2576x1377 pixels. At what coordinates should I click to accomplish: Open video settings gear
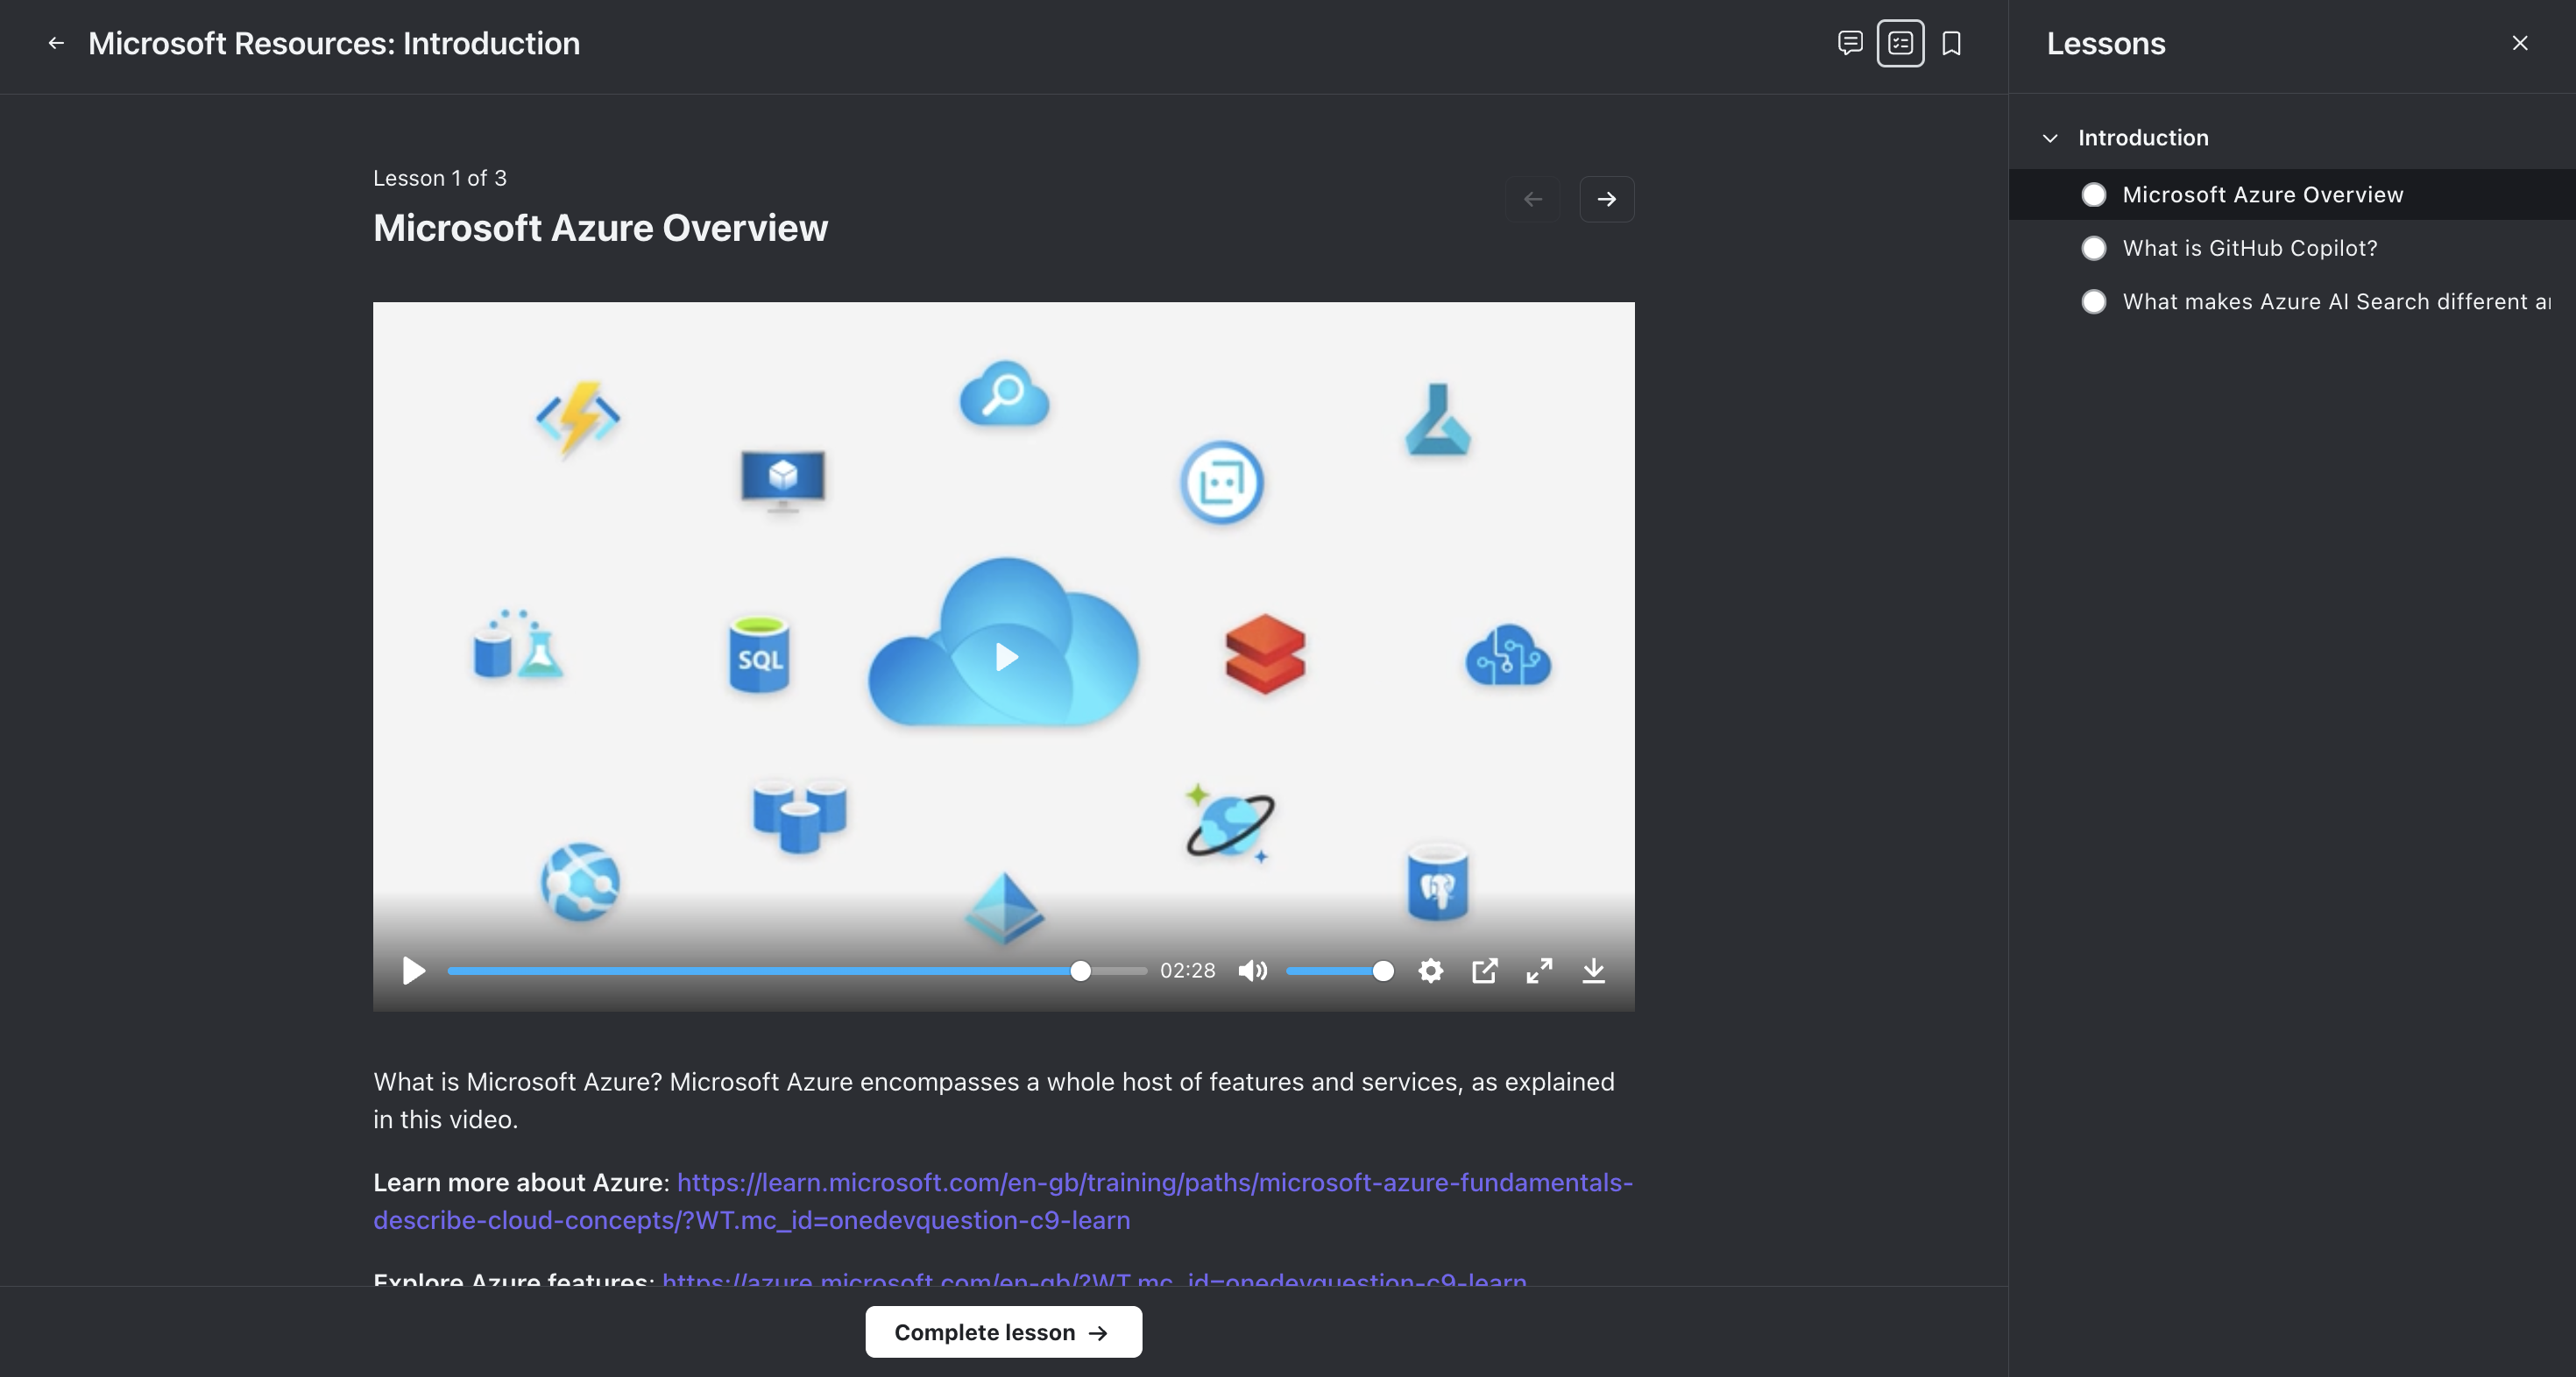click(x=1431, y=971)
